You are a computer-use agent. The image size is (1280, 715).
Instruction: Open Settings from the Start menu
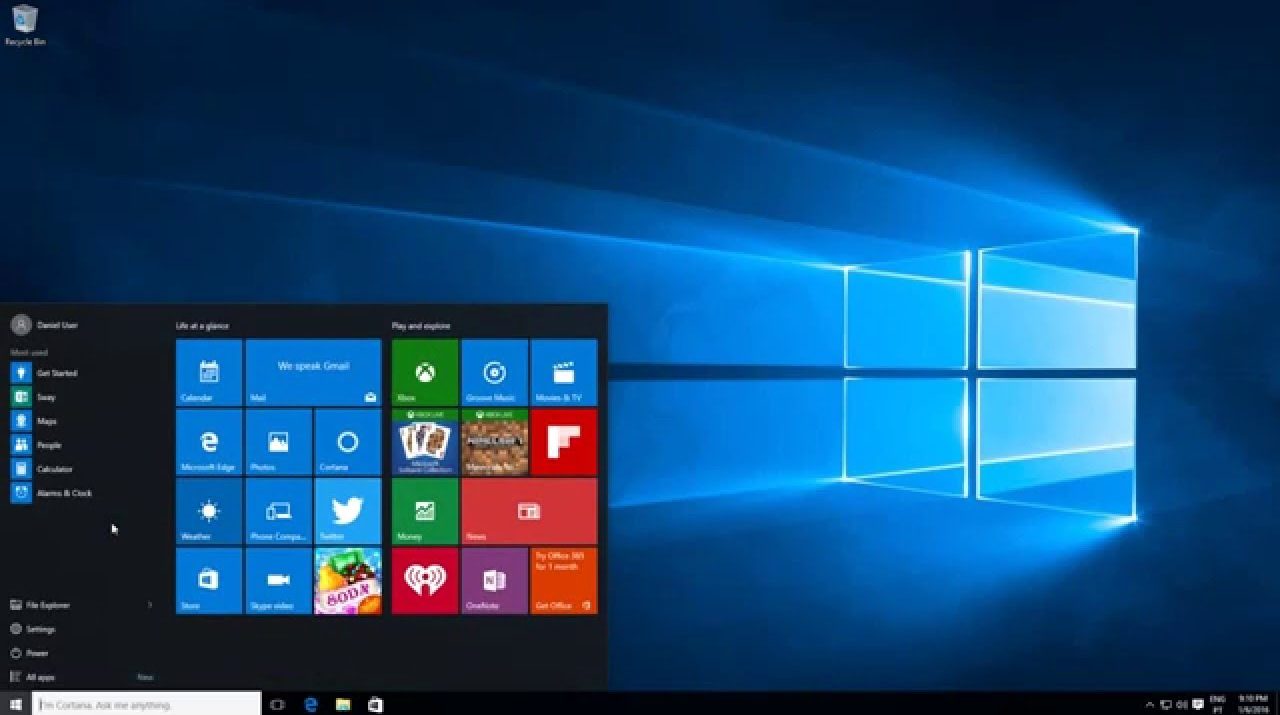click(x=40, y=629)
